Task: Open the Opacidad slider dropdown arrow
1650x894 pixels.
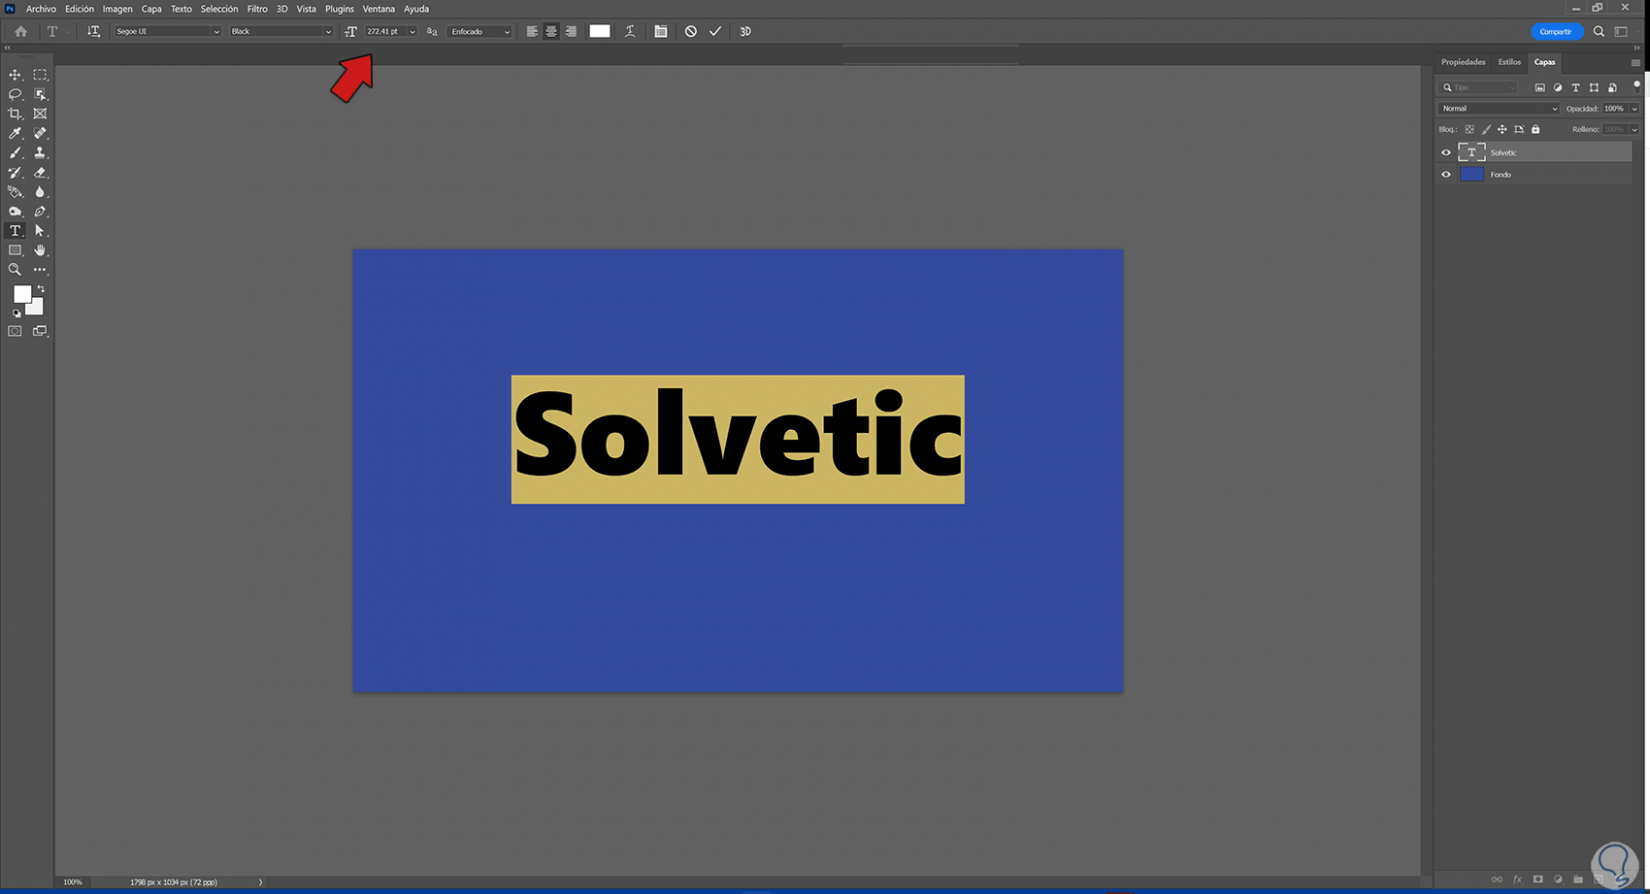Action: coord(1635,109)
